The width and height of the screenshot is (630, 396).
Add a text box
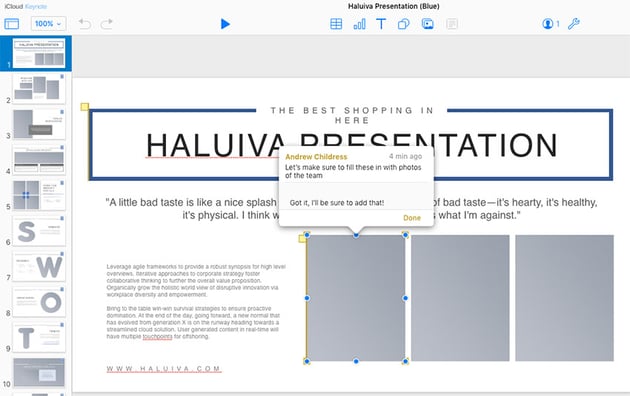pyautogui.click(x=381, y=24)
